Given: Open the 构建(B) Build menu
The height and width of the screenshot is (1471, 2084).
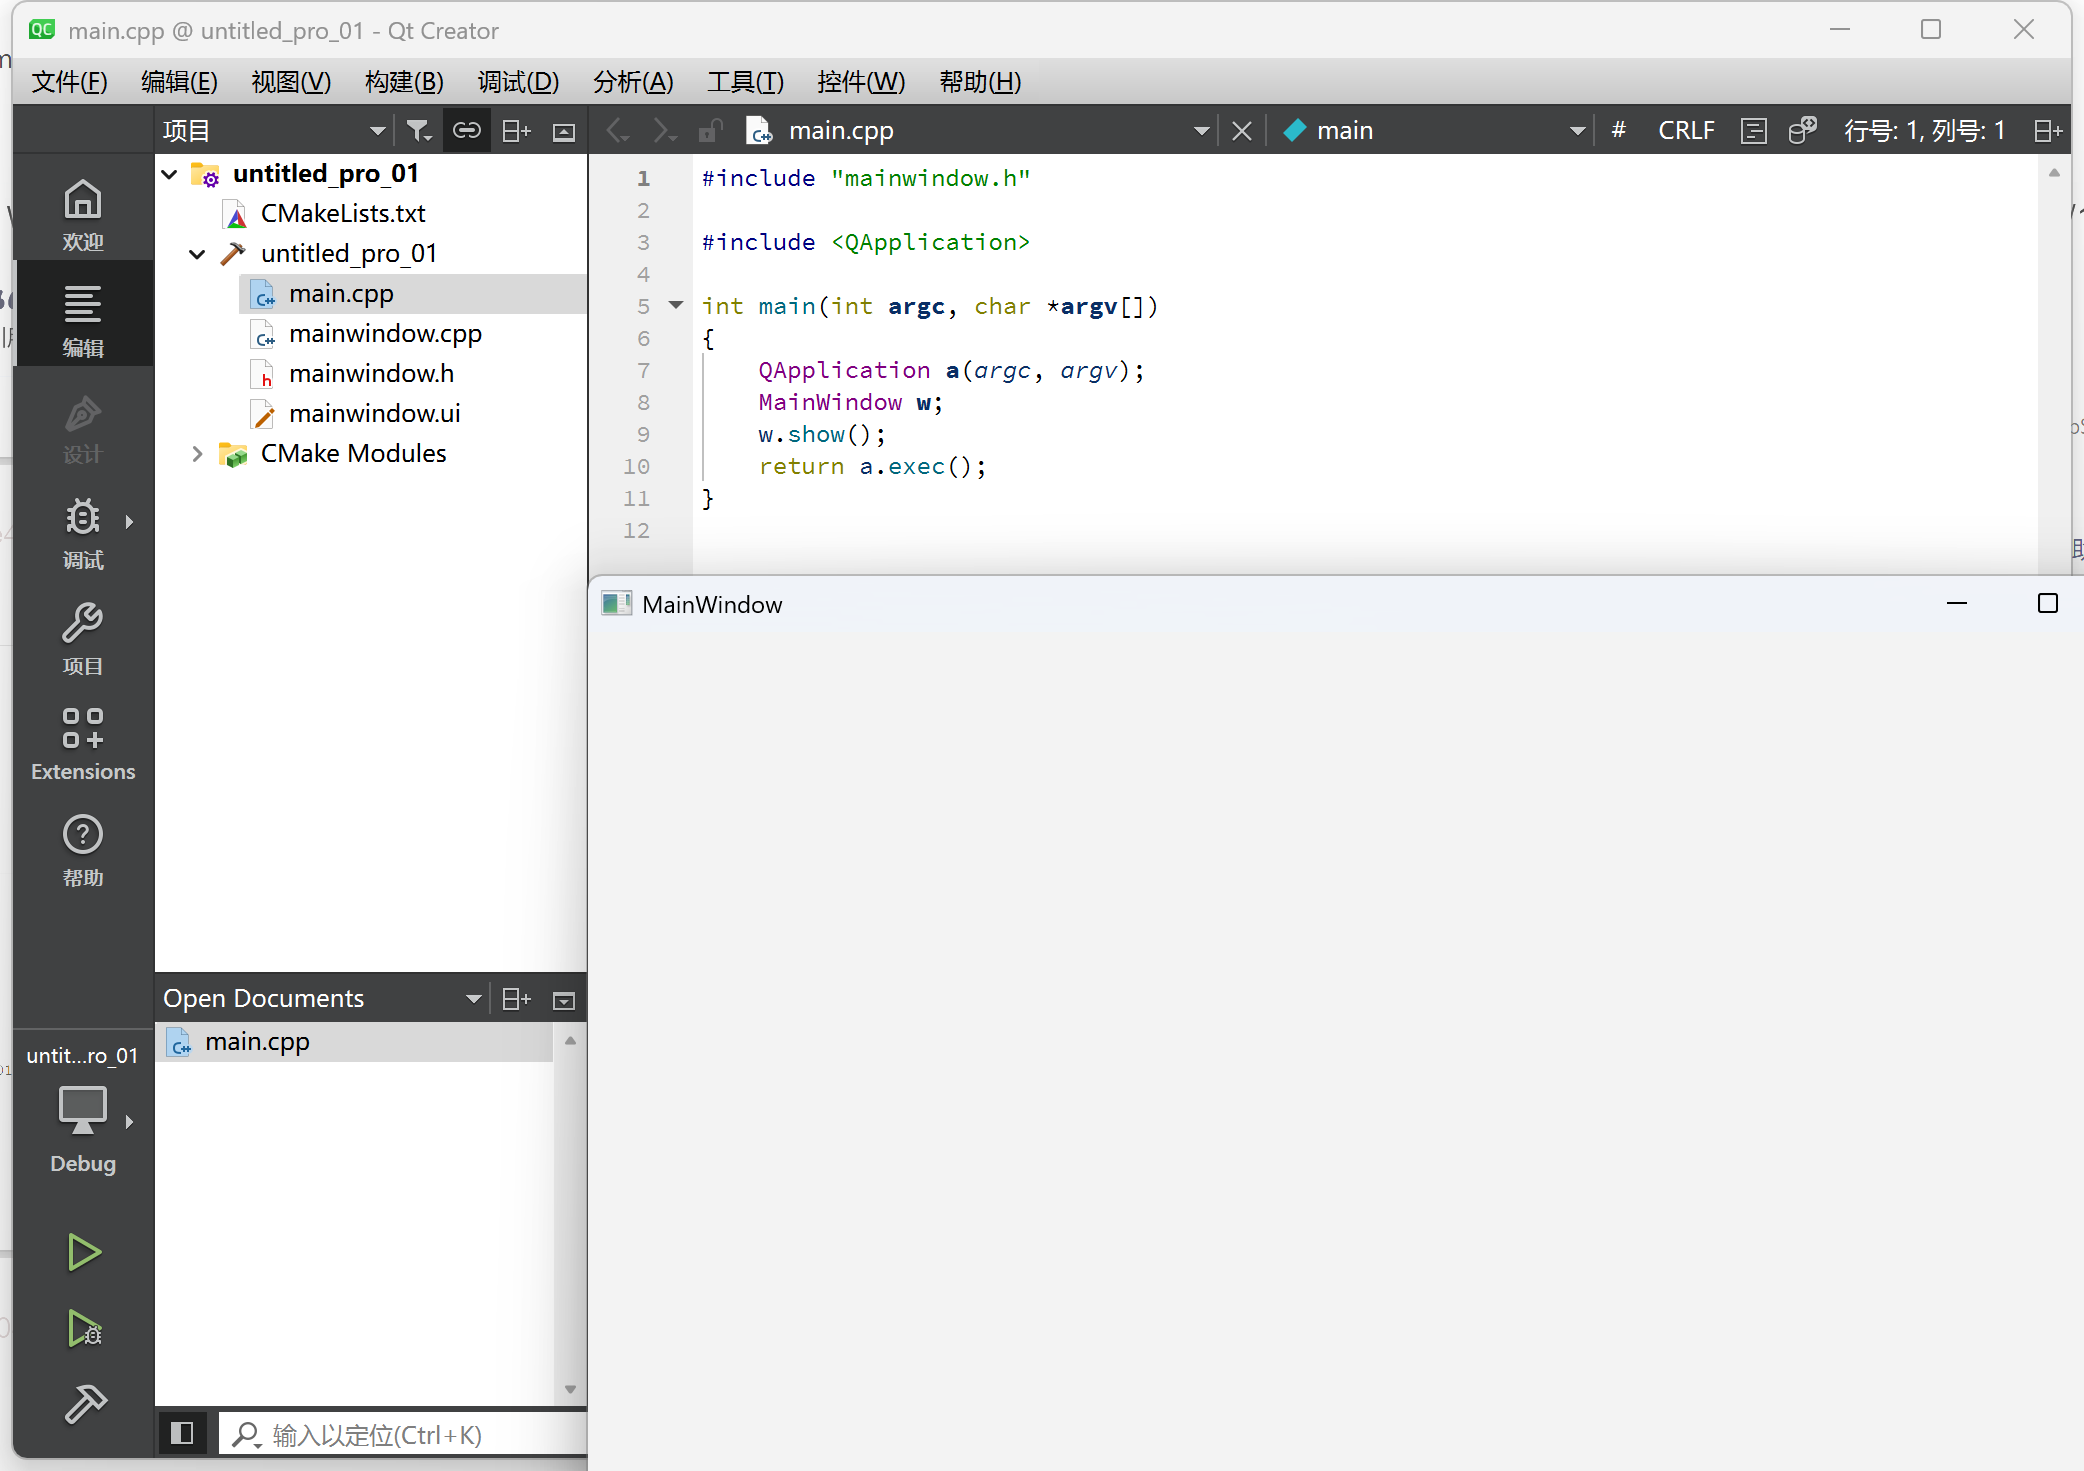Looking at the screenshot, I should coord(404,82).
